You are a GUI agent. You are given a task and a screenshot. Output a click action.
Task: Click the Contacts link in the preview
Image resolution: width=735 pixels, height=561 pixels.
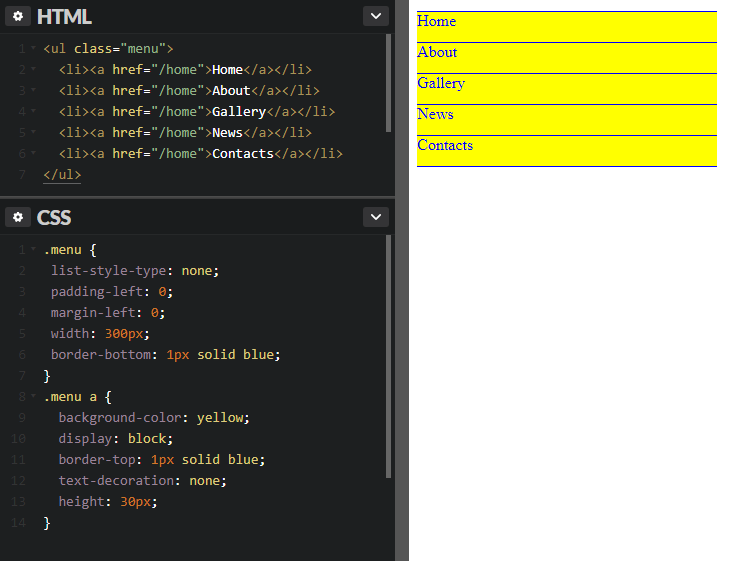pyautogui.click(x=446, y=146)
